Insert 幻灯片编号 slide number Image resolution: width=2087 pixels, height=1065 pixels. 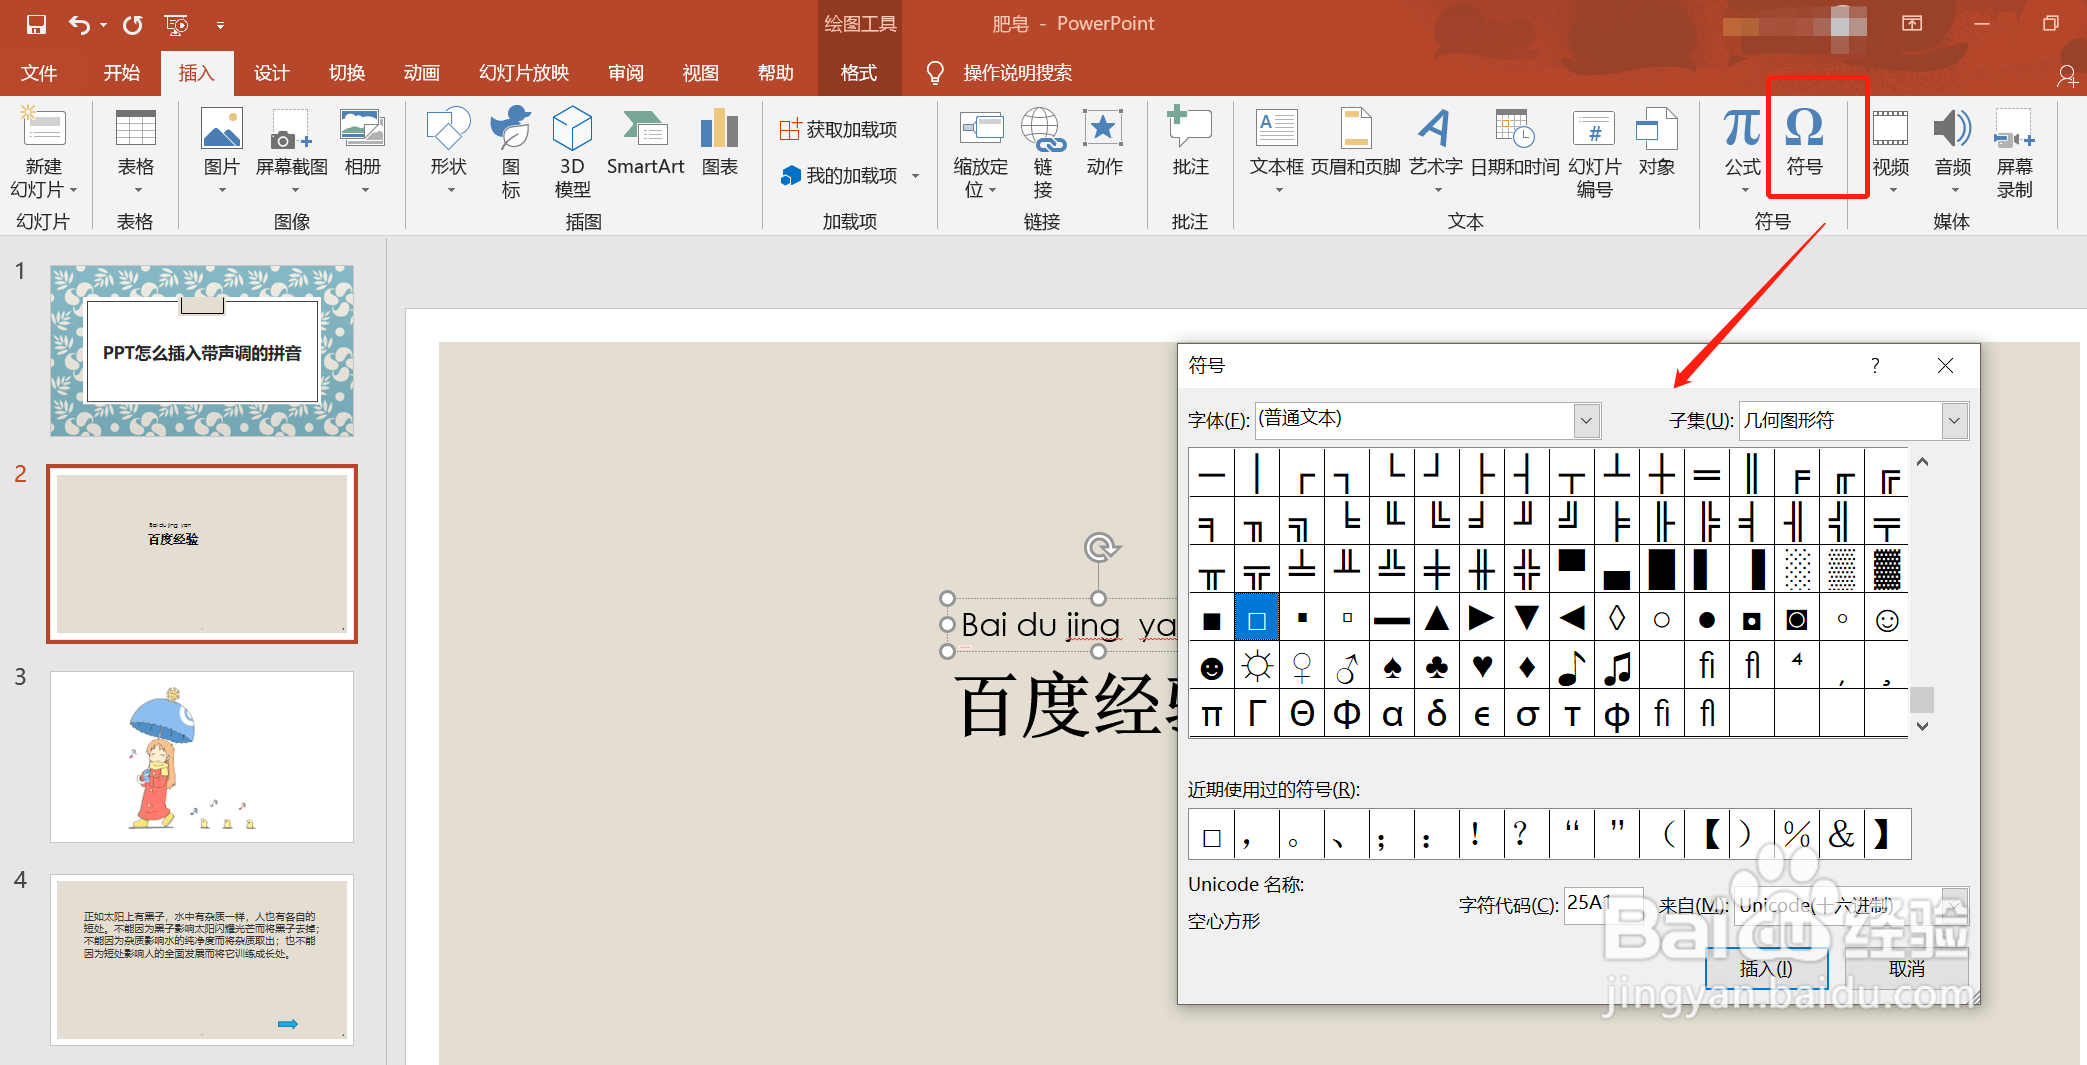pos(1594,153)
